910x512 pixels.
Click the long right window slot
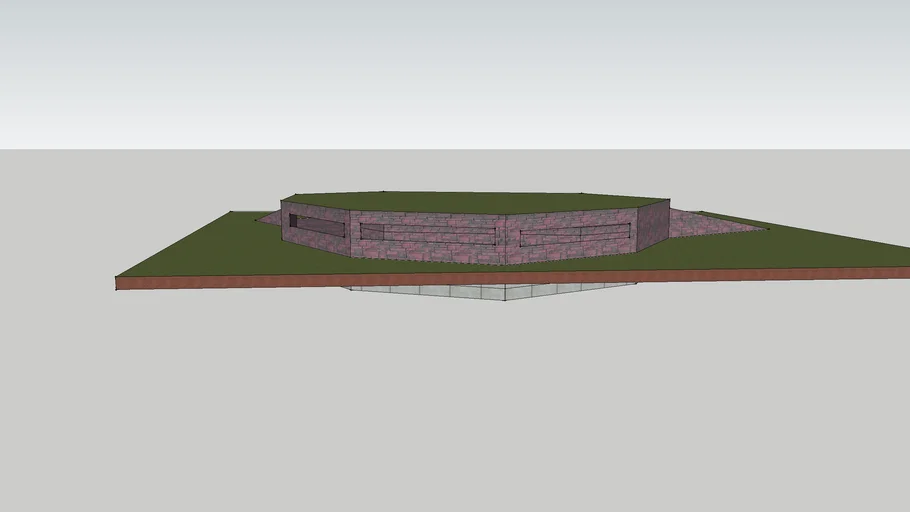(574, 235)
